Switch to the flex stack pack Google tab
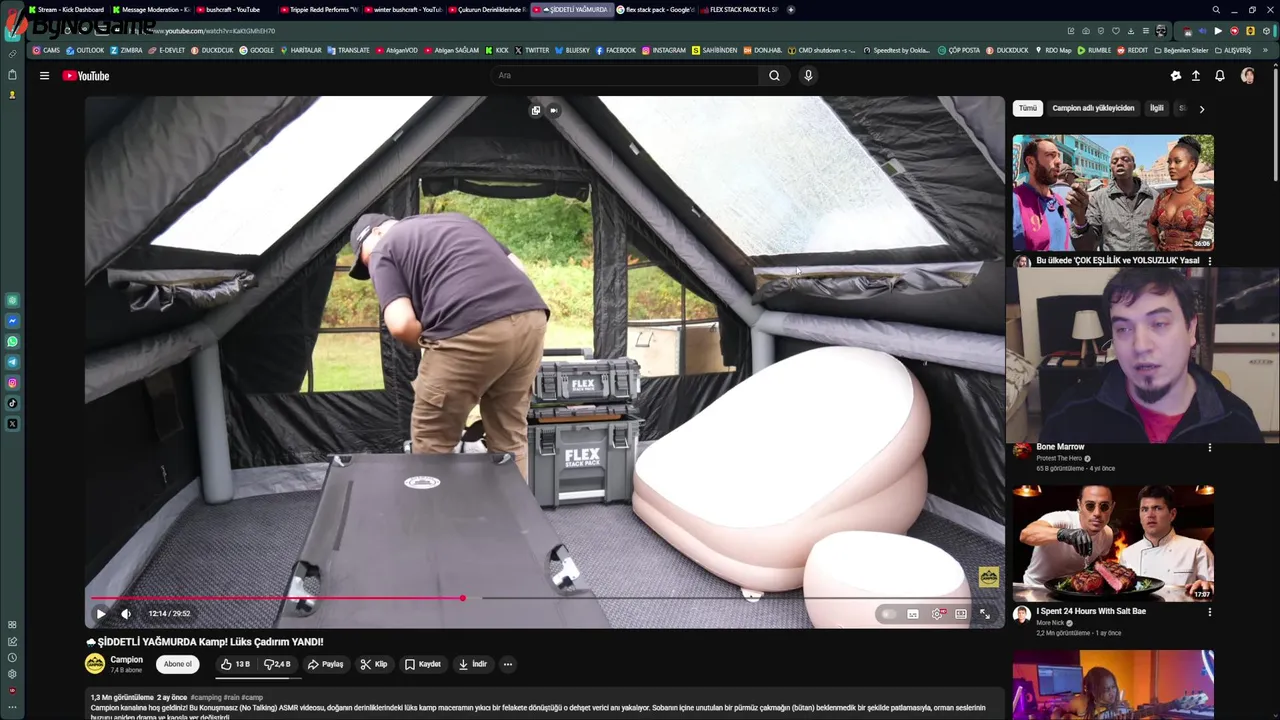Image resolution: width=1280 pixels, height=720 pixels. 655,9
